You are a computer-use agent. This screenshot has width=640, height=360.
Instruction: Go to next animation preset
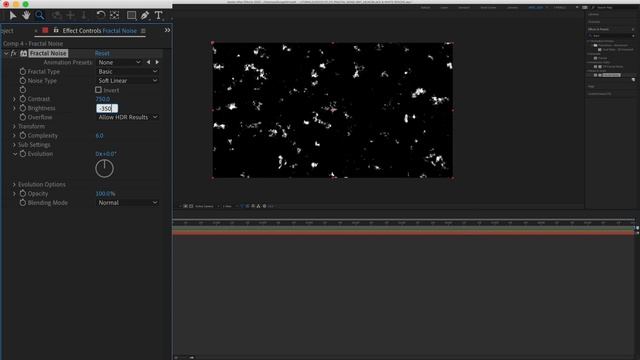(157, 62)
